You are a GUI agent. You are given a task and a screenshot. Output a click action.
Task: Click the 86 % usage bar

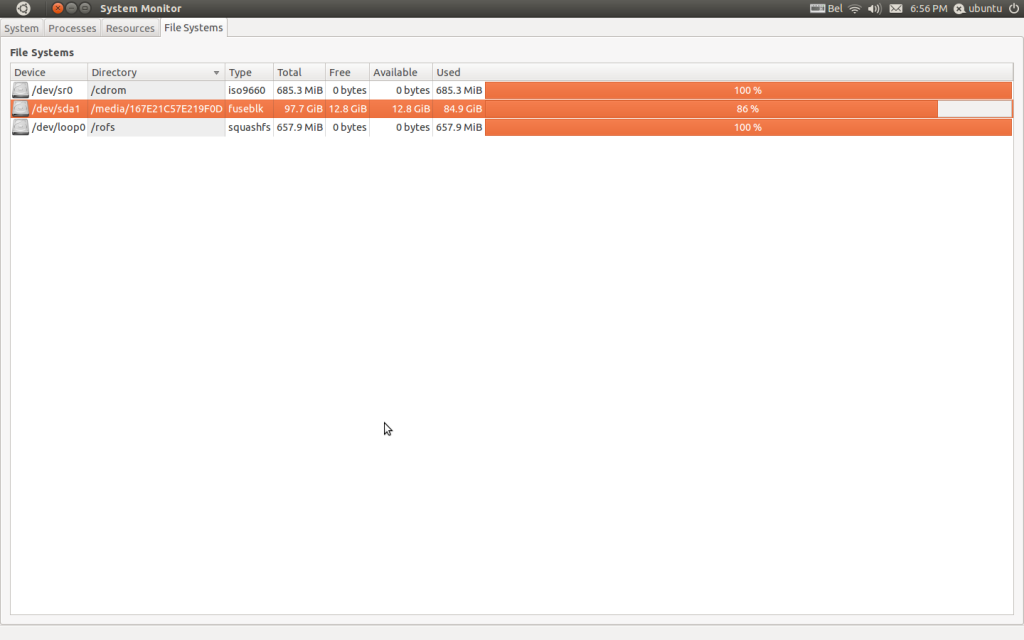[x=747, y=109]
